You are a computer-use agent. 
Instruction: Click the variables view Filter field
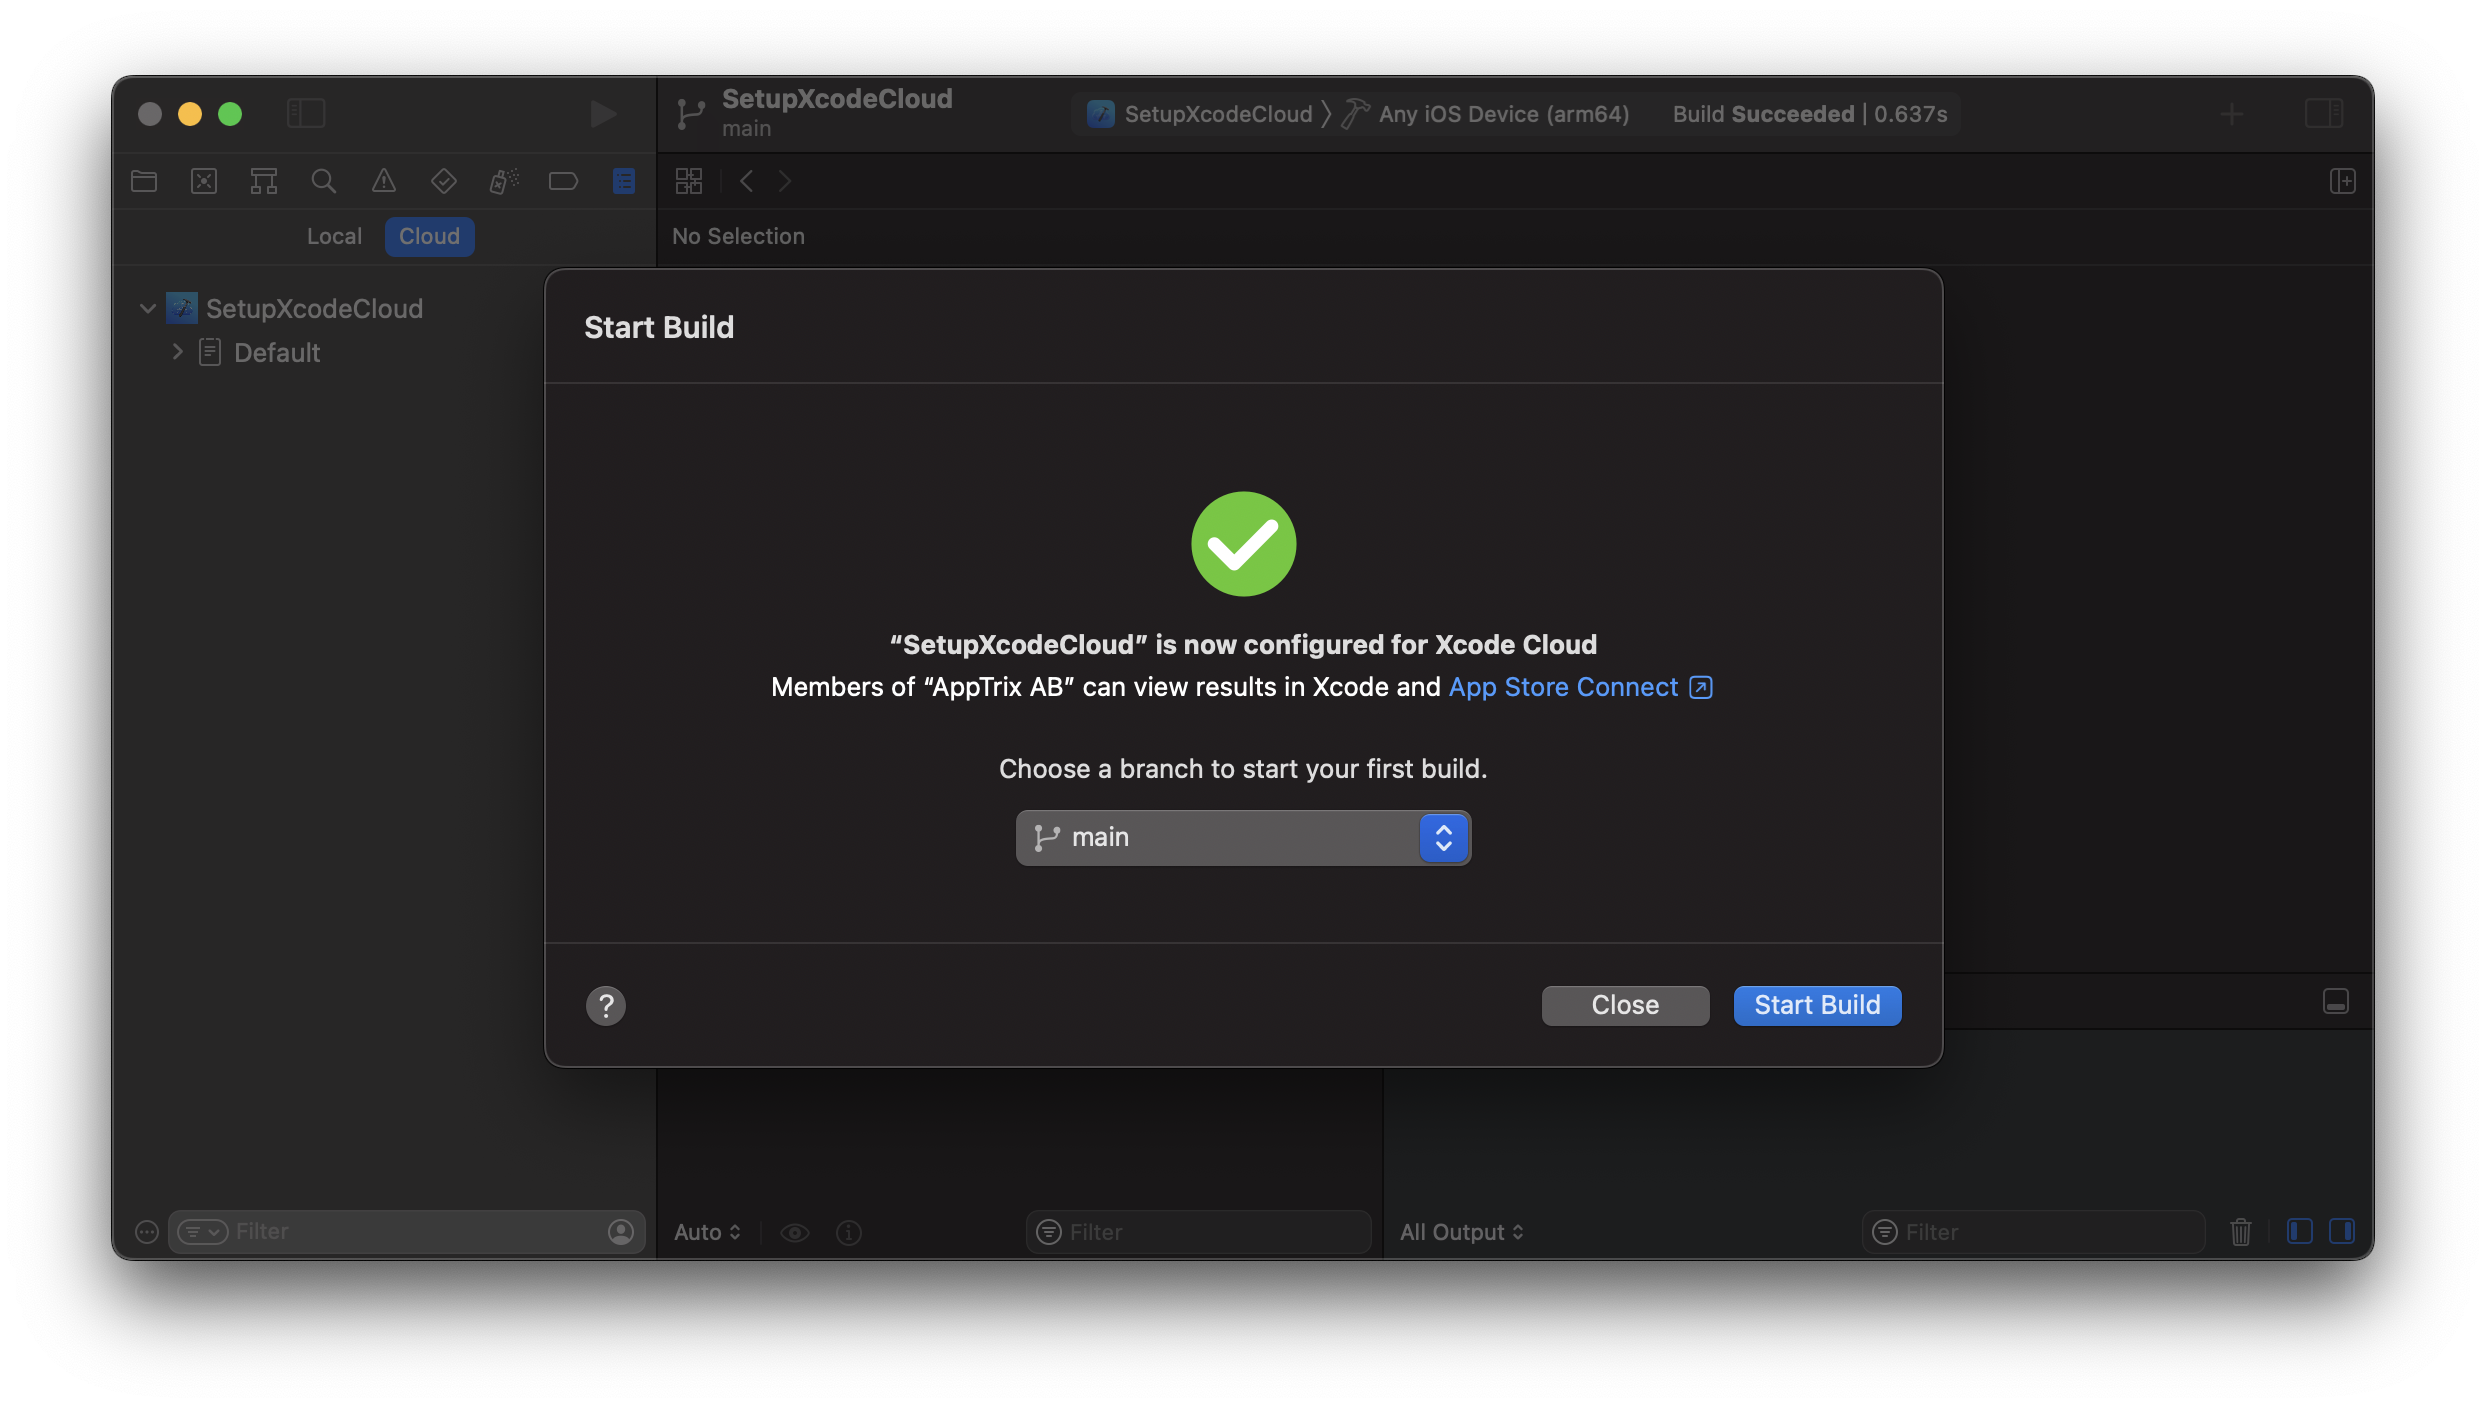click(x=1198, y=1232)
